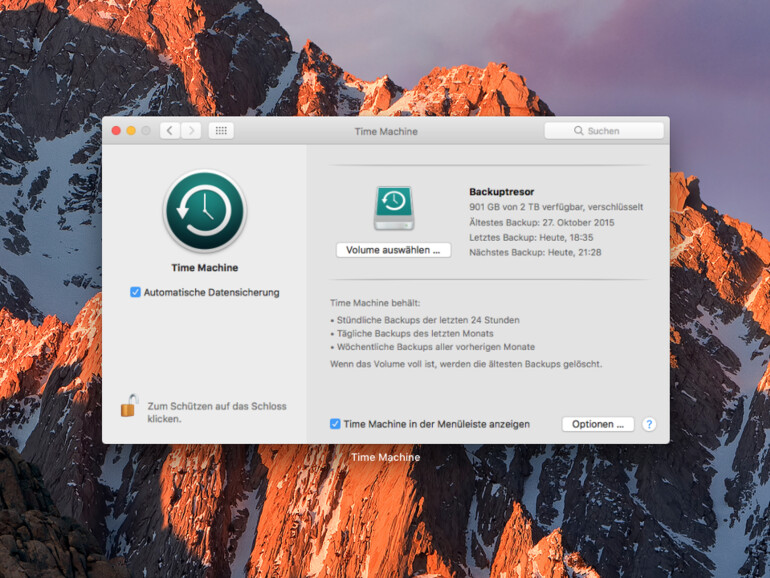Open the help question mark button
Image resolution: width=770 pixels, height=578 pixels.
point(649,424)
